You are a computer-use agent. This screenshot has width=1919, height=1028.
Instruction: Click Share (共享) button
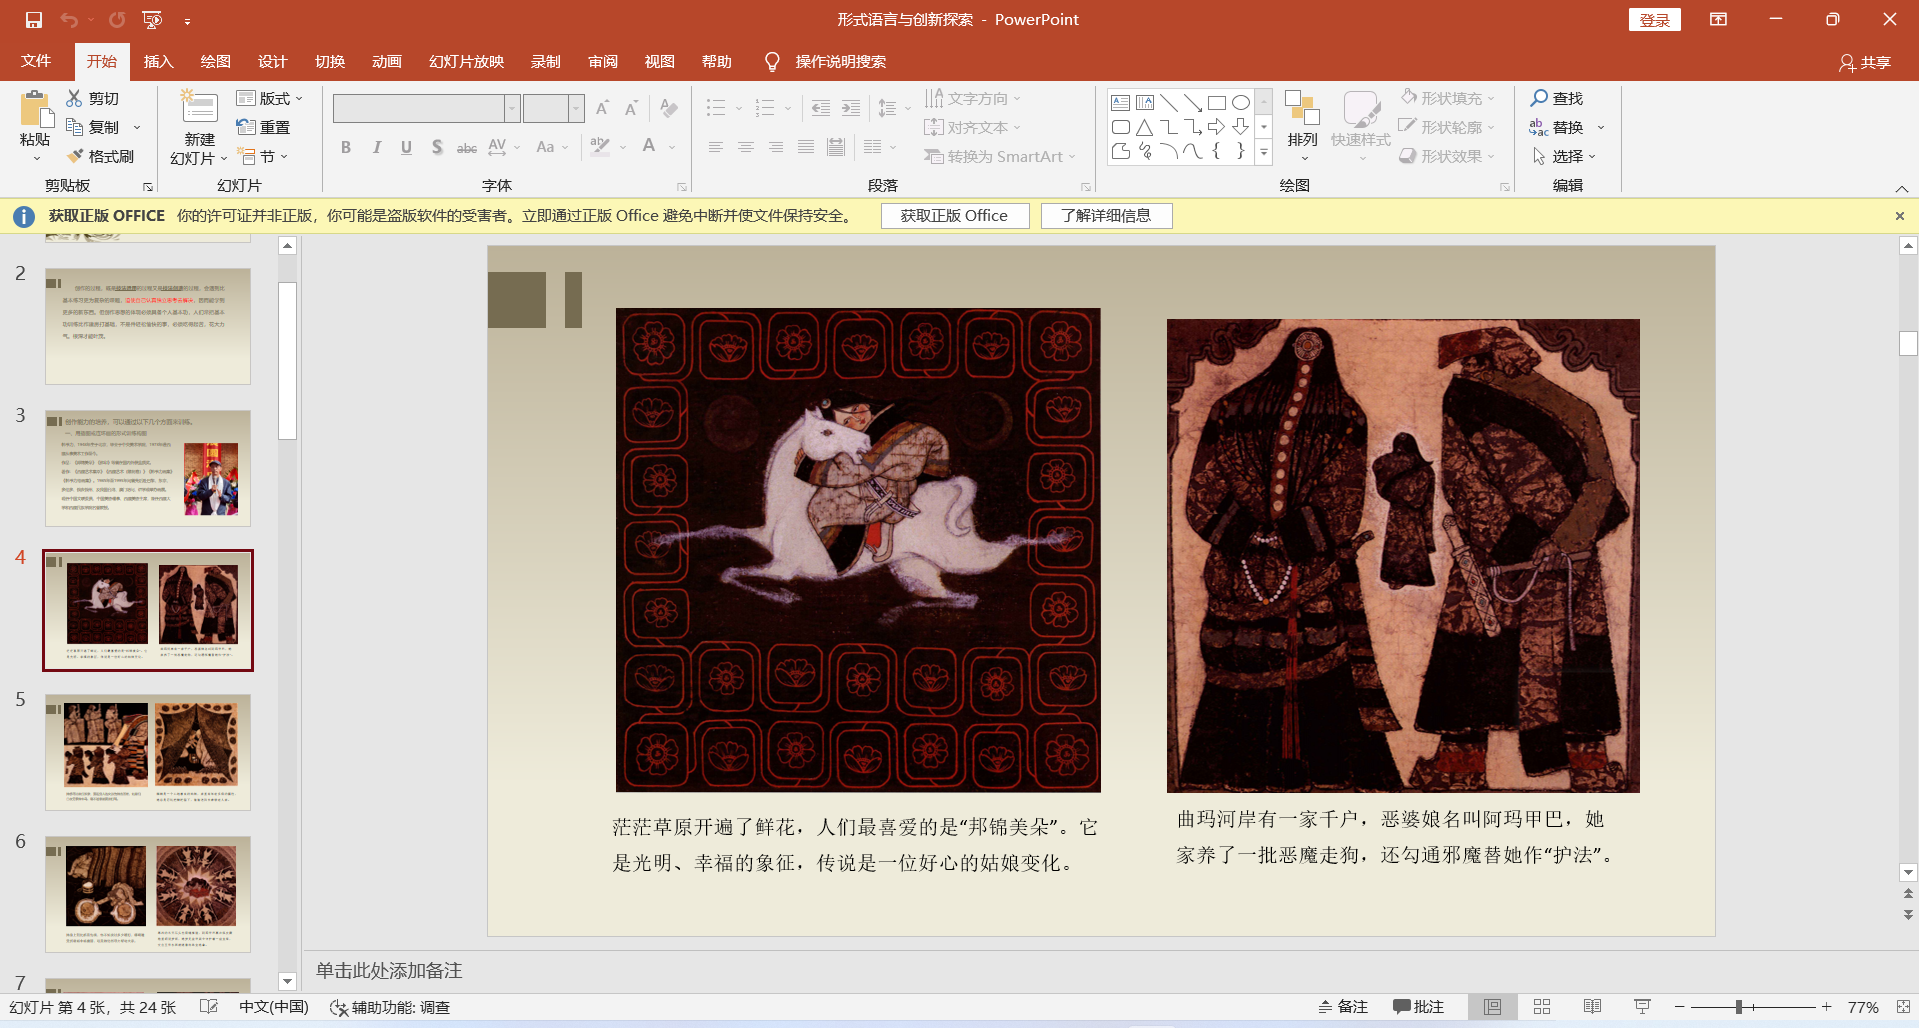click(1865, 62)
